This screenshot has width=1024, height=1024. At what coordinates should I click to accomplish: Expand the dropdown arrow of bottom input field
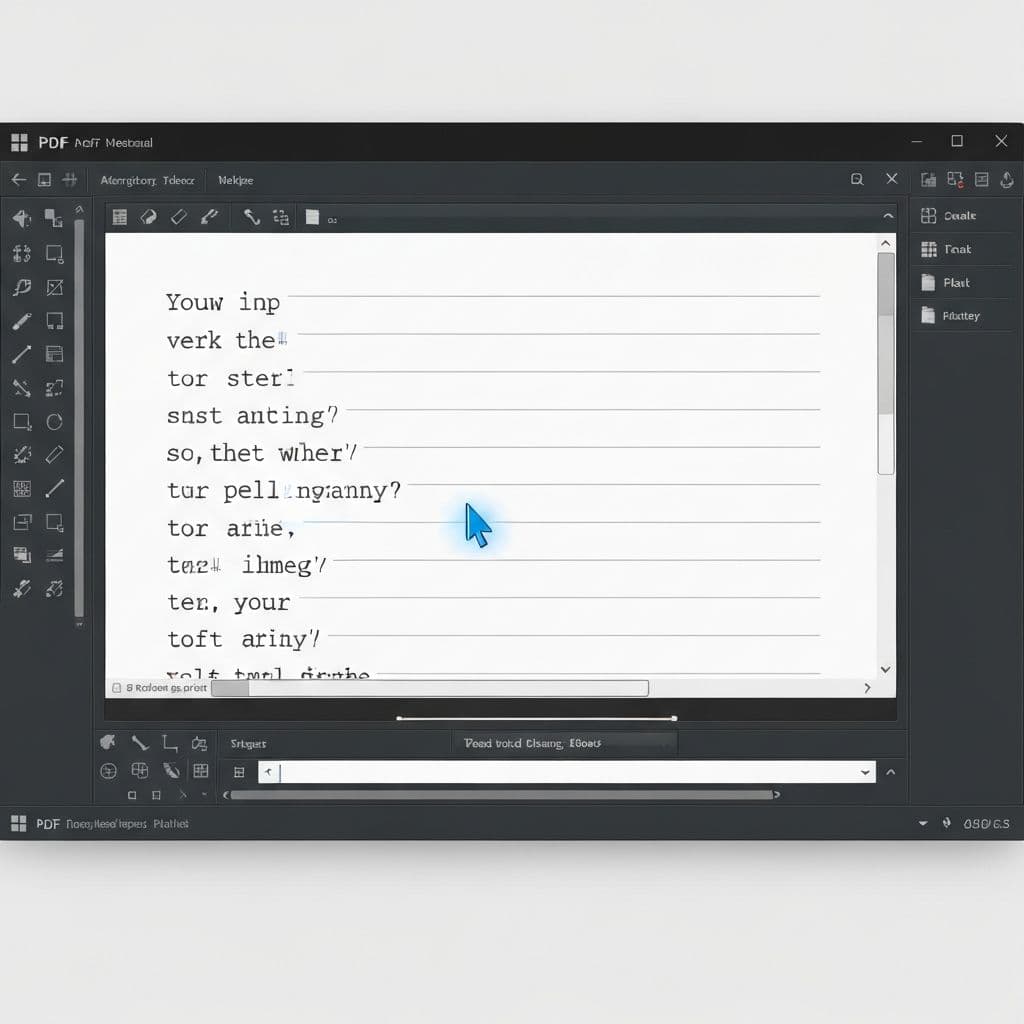(865, 772)
